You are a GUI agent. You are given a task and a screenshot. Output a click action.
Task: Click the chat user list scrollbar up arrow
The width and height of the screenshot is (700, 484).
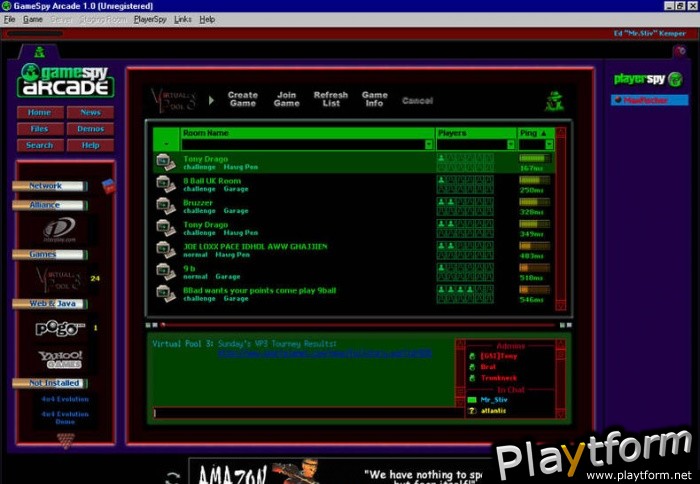tap(560, 344)
